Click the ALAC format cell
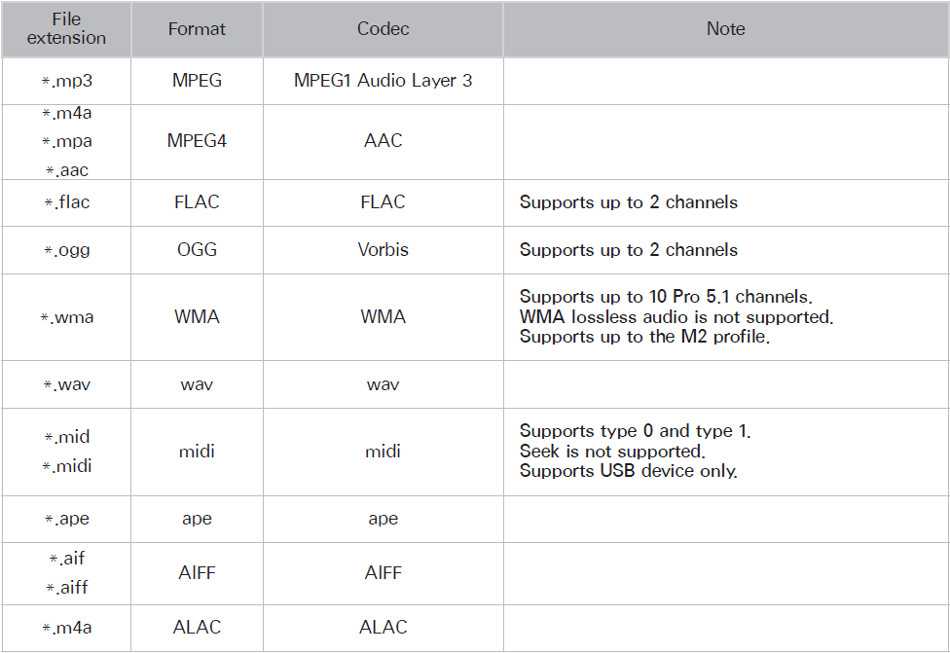950x653 pixels. tap(197, 627)
